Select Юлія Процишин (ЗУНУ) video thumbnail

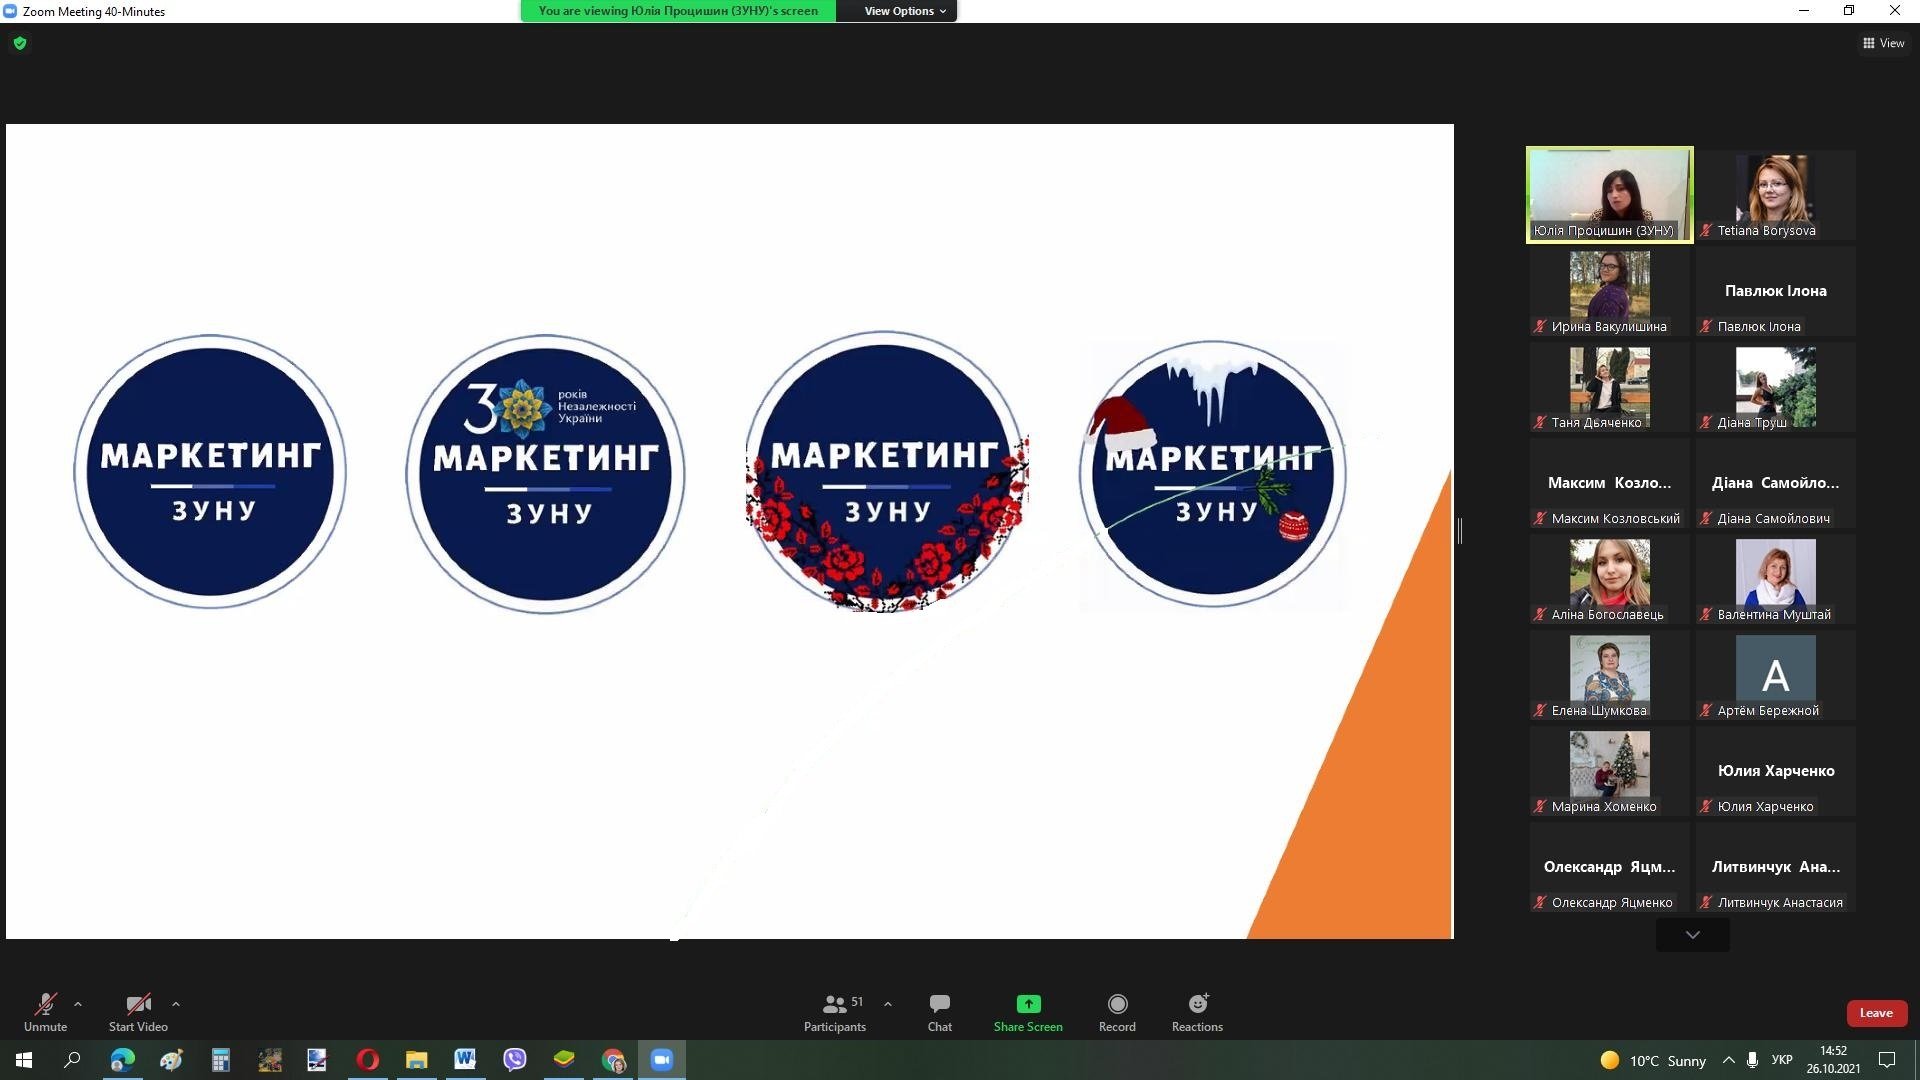[x=1609, y=195]
